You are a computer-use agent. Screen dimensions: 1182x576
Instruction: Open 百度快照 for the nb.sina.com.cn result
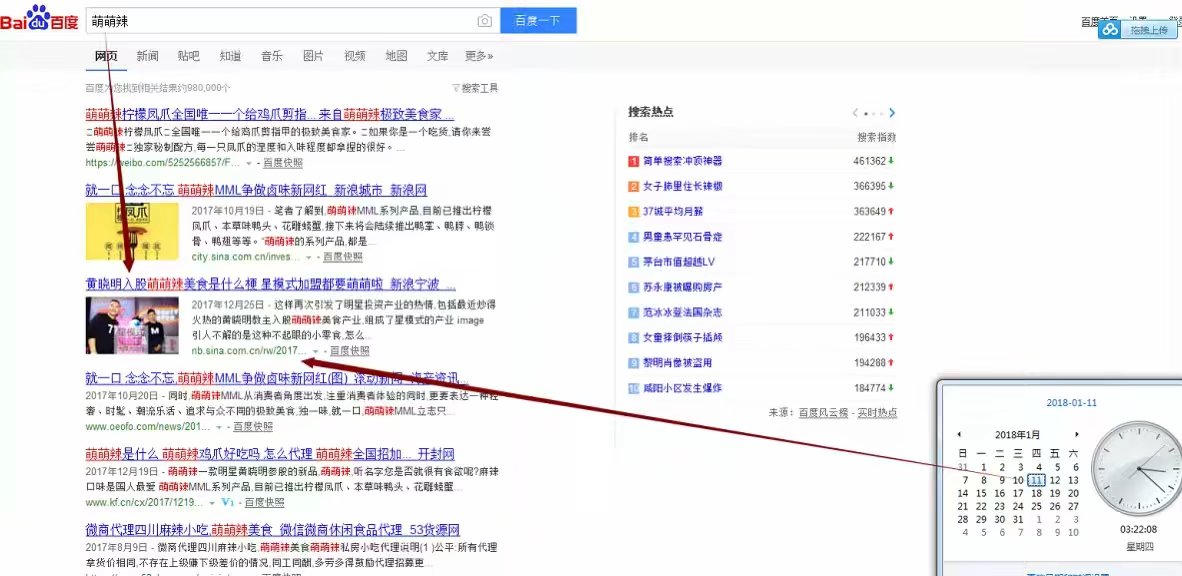[x=350, y=351]
